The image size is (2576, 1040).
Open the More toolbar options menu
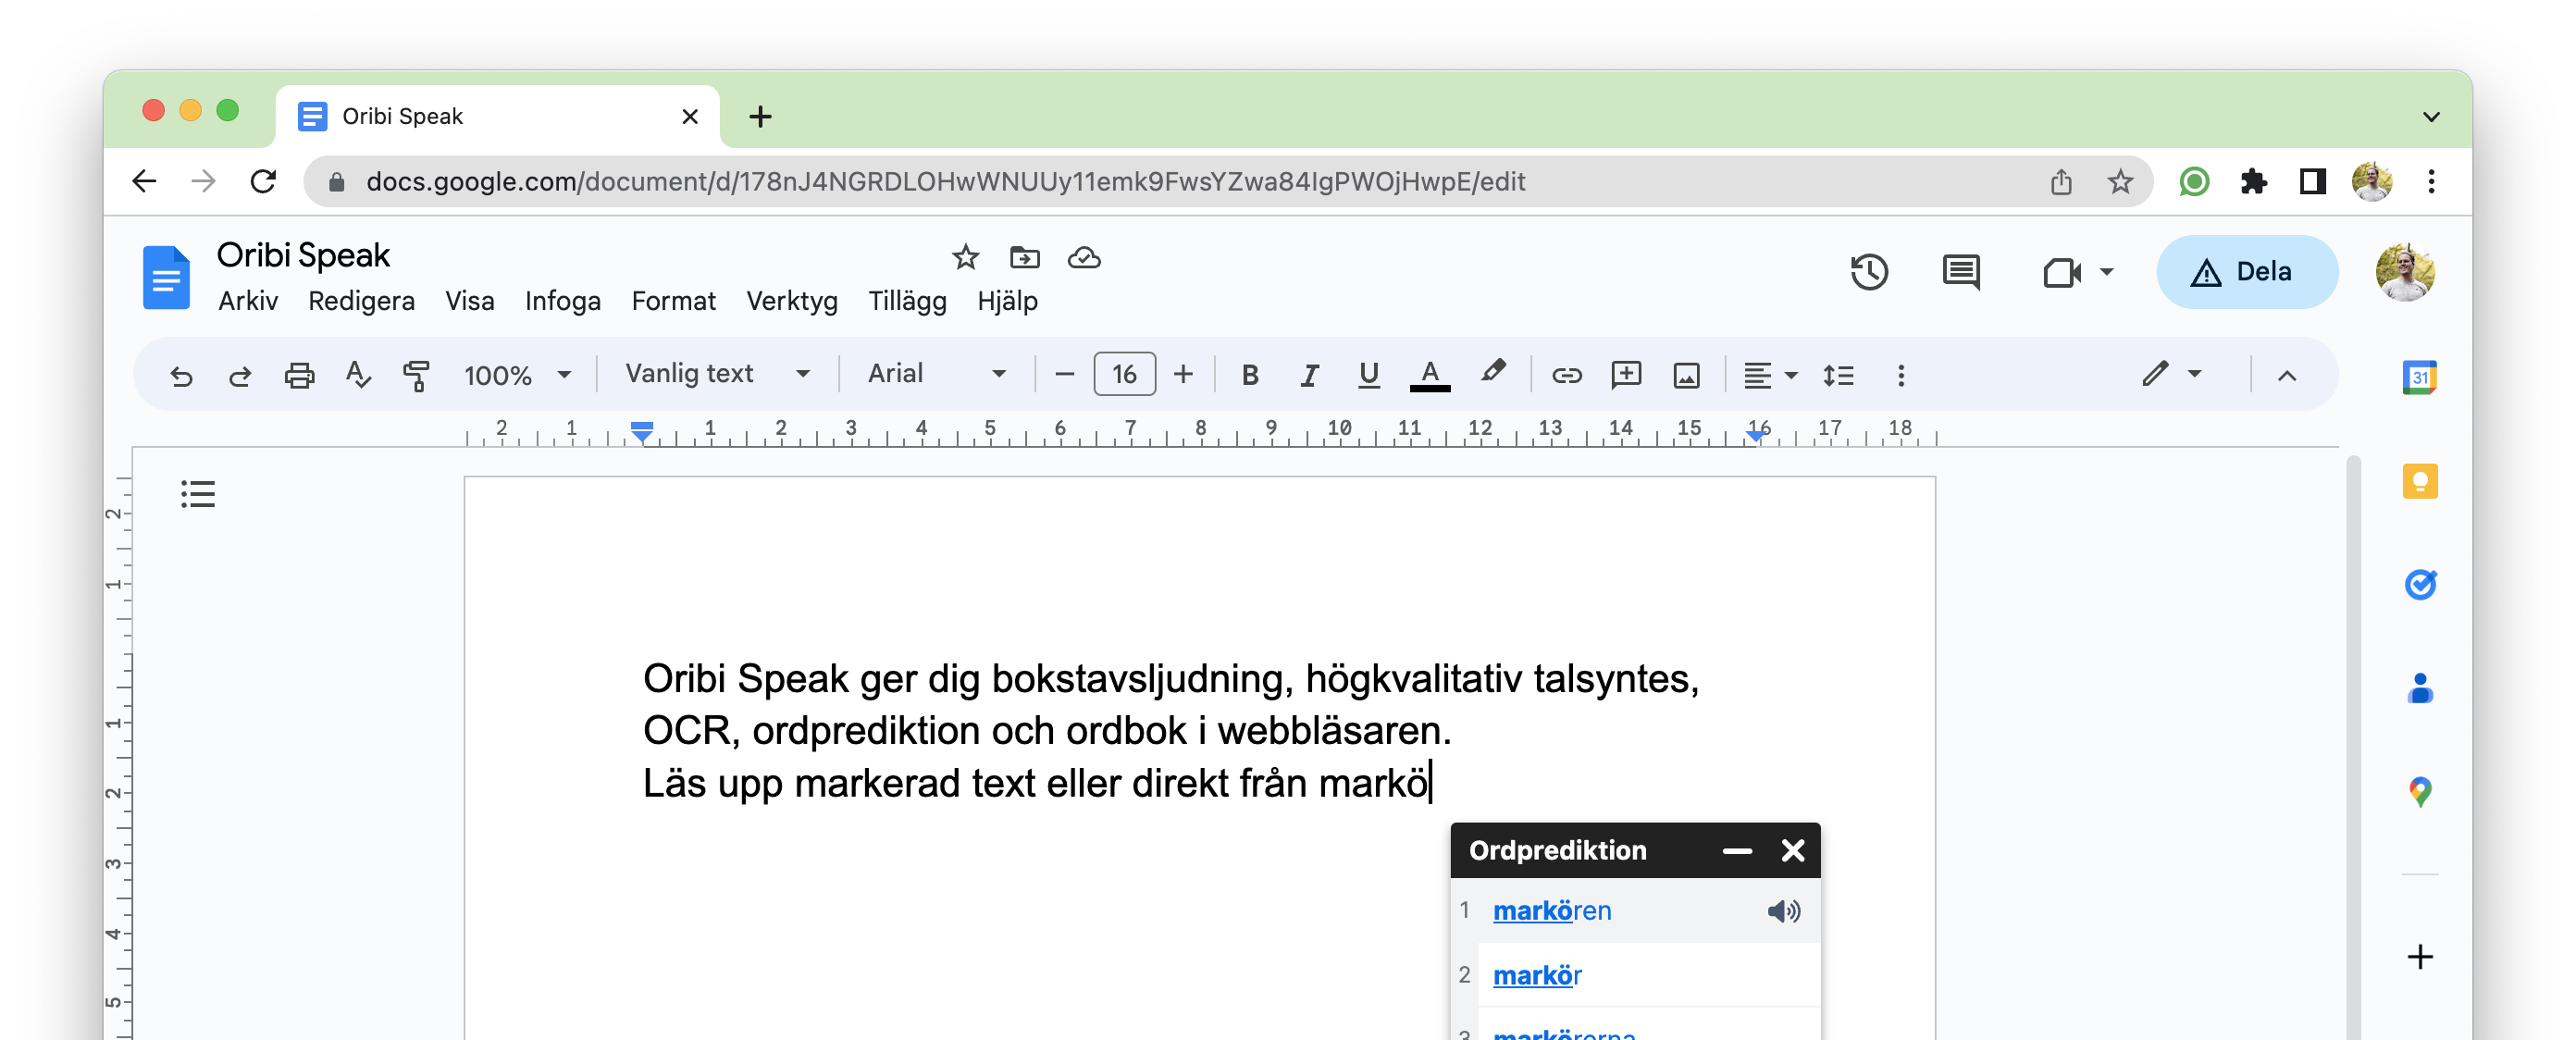click(1901, 376)
